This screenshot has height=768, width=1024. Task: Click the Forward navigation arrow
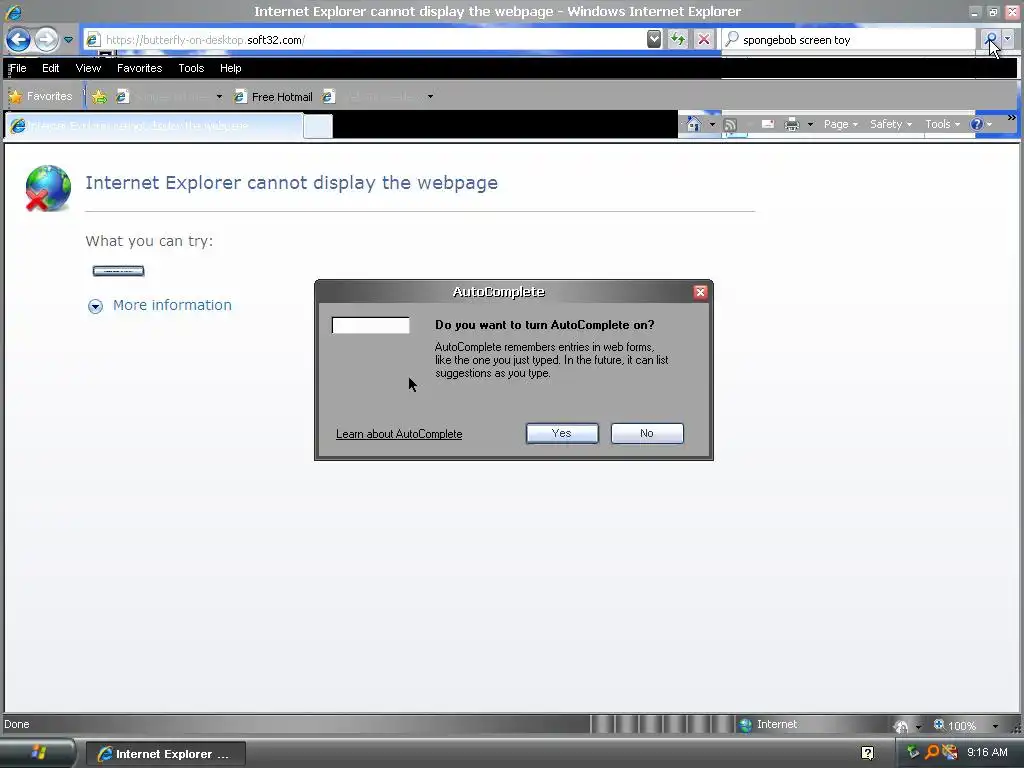pos(46,40)
